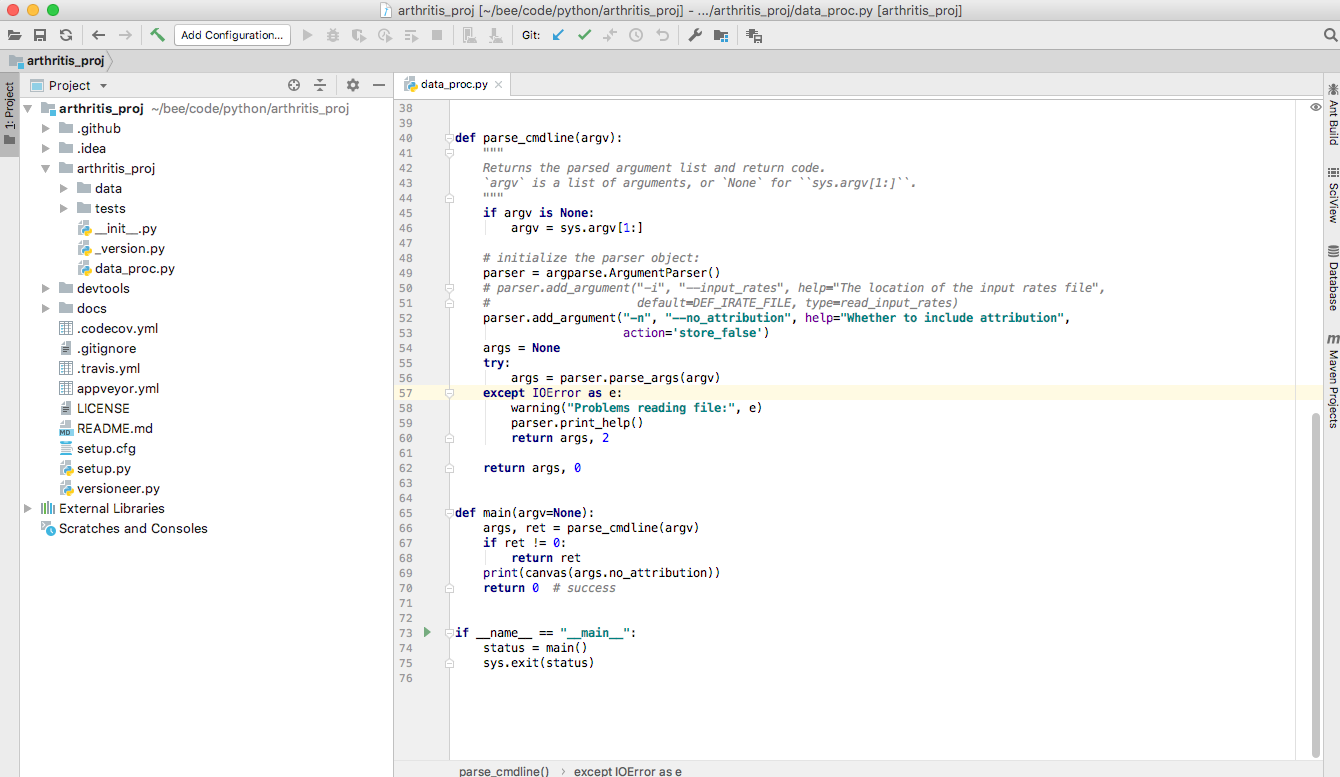1340x777 pixels.
Task: Open Settings with the wrench icon
Action: [x=695, y=35]
